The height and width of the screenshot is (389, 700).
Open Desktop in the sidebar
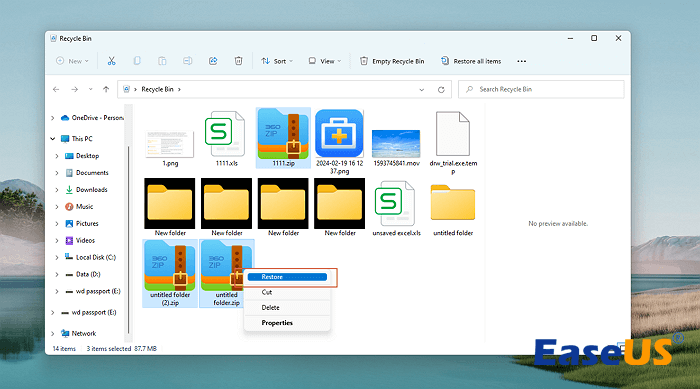(x=82, y=156)
